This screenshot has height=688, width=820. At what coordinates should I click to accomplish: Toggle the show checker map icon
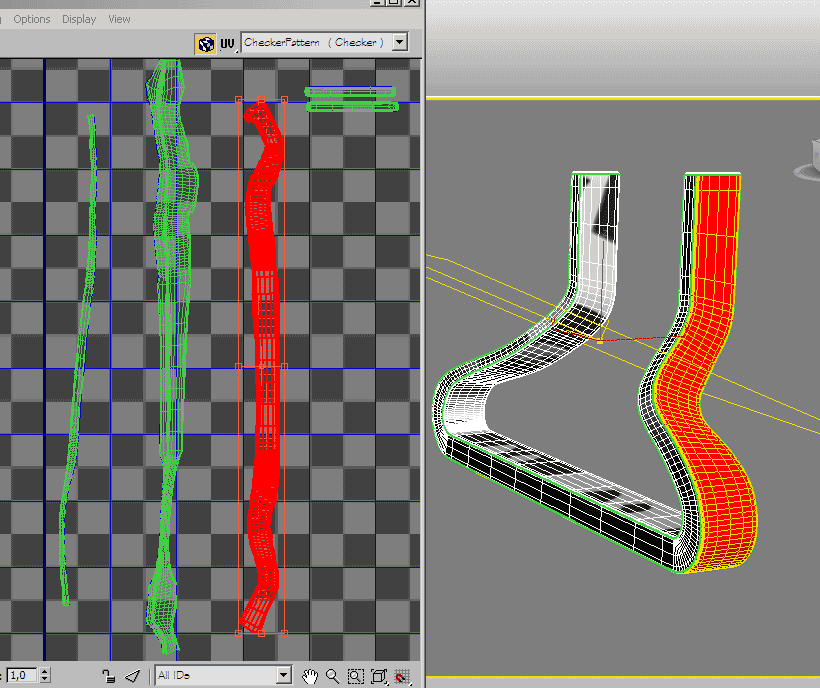click(x=205, y=43)
